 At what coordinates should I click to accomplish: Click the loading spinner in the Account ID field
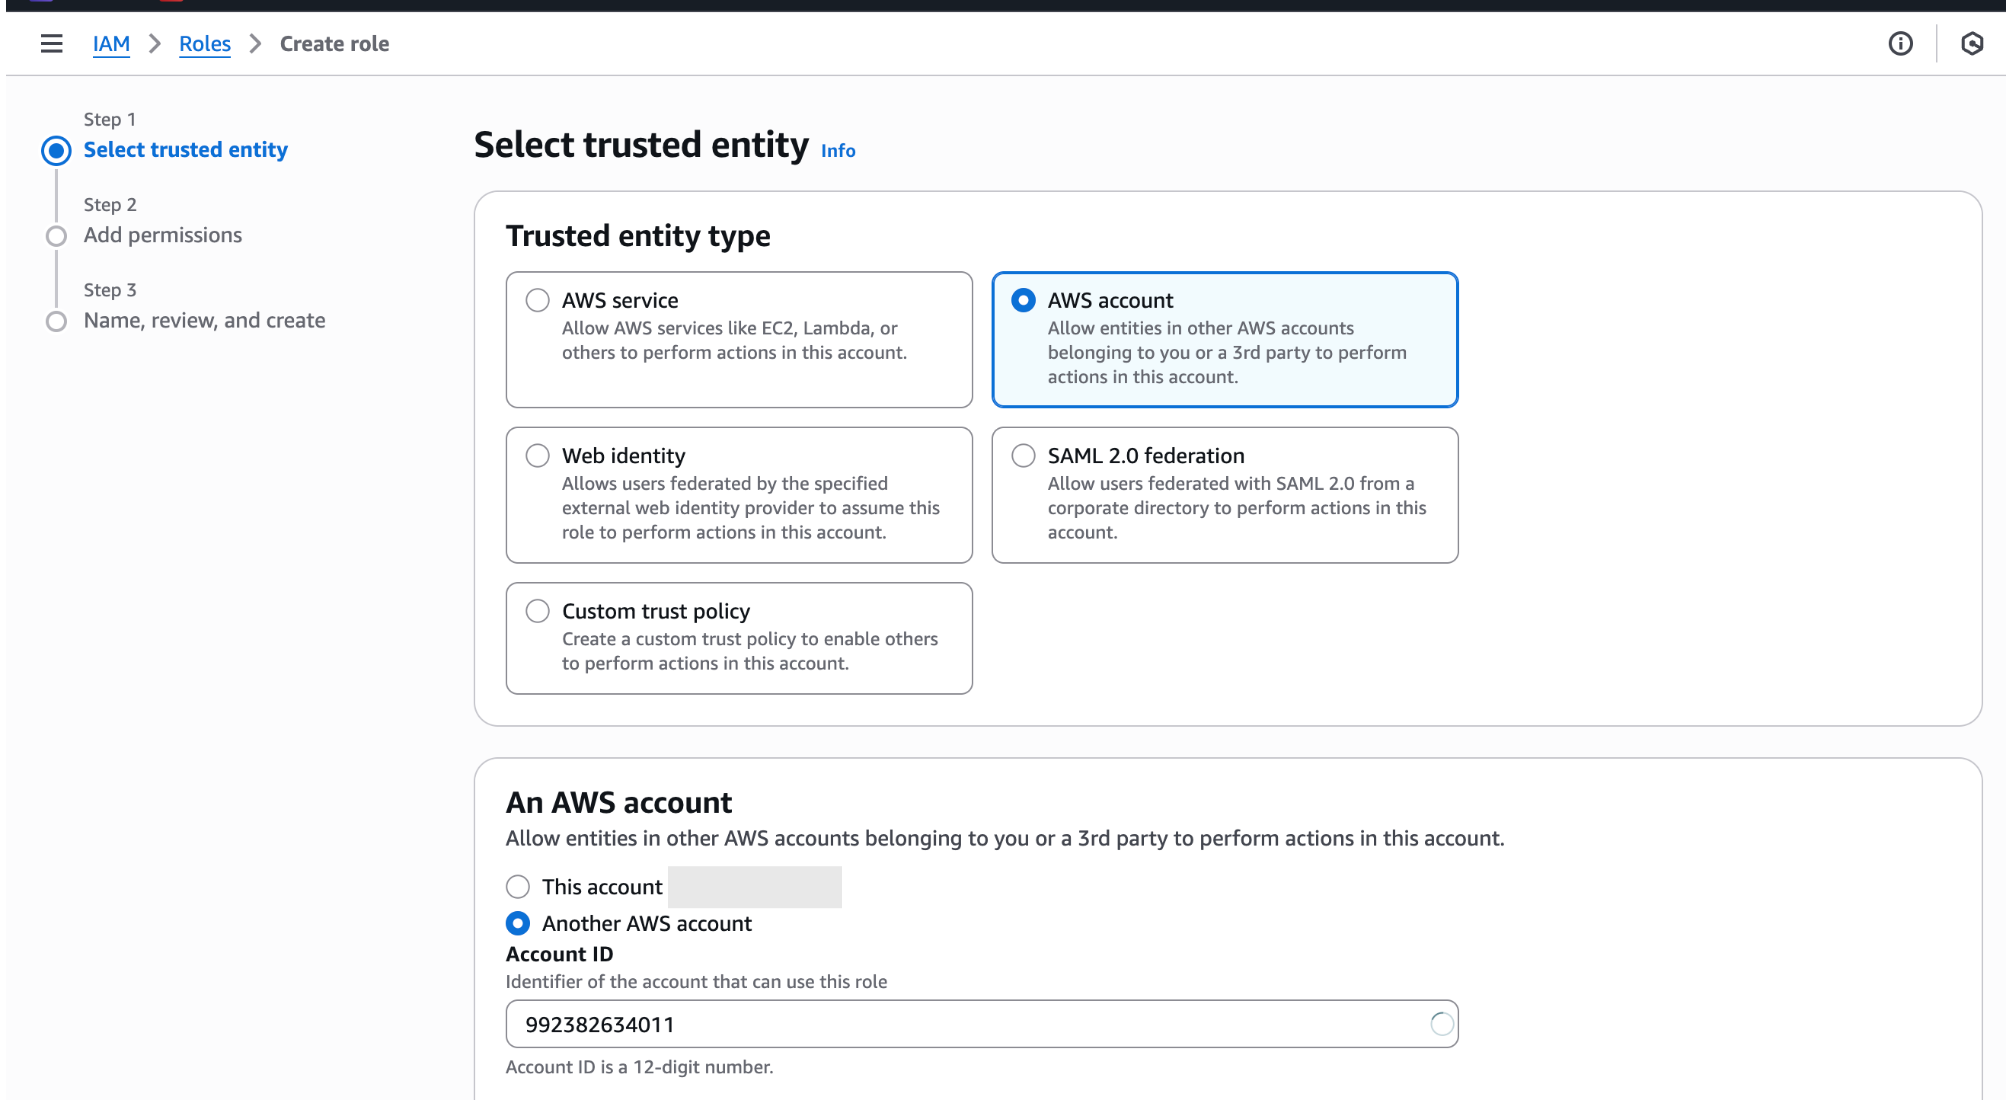(1440, 1023)
